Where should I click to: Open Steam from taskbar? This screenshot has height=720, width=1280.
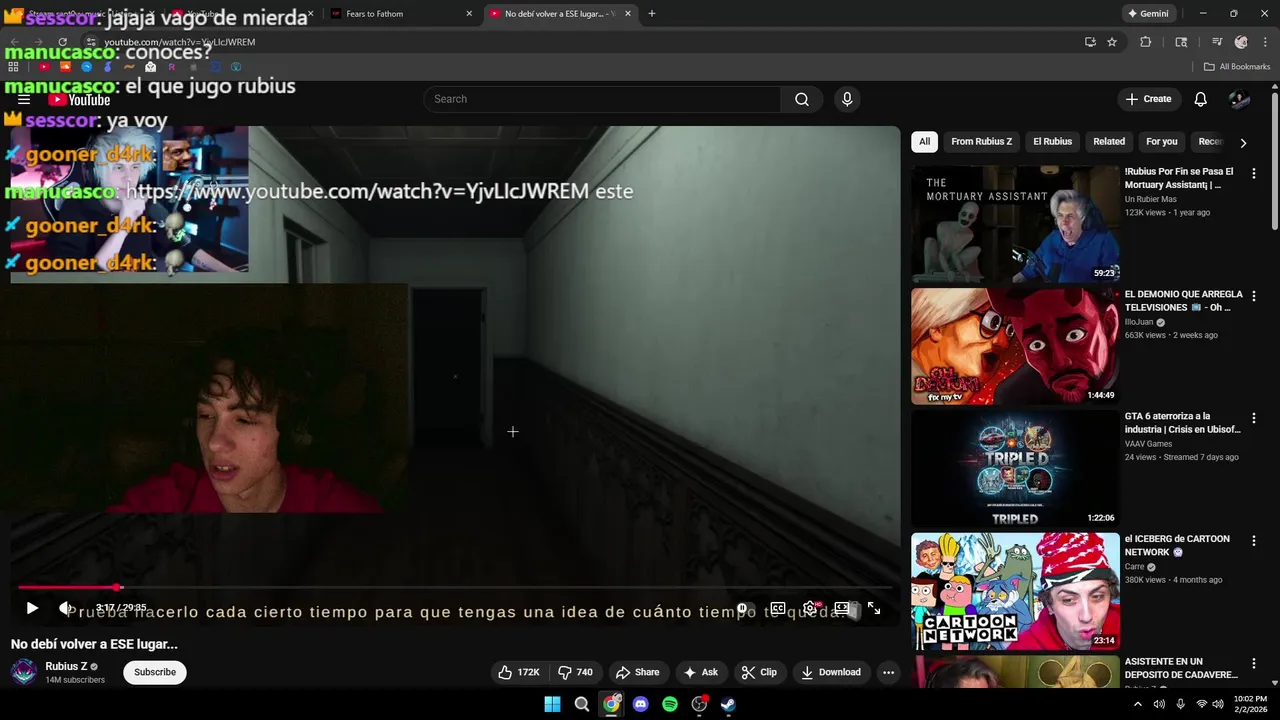[728, 704]
